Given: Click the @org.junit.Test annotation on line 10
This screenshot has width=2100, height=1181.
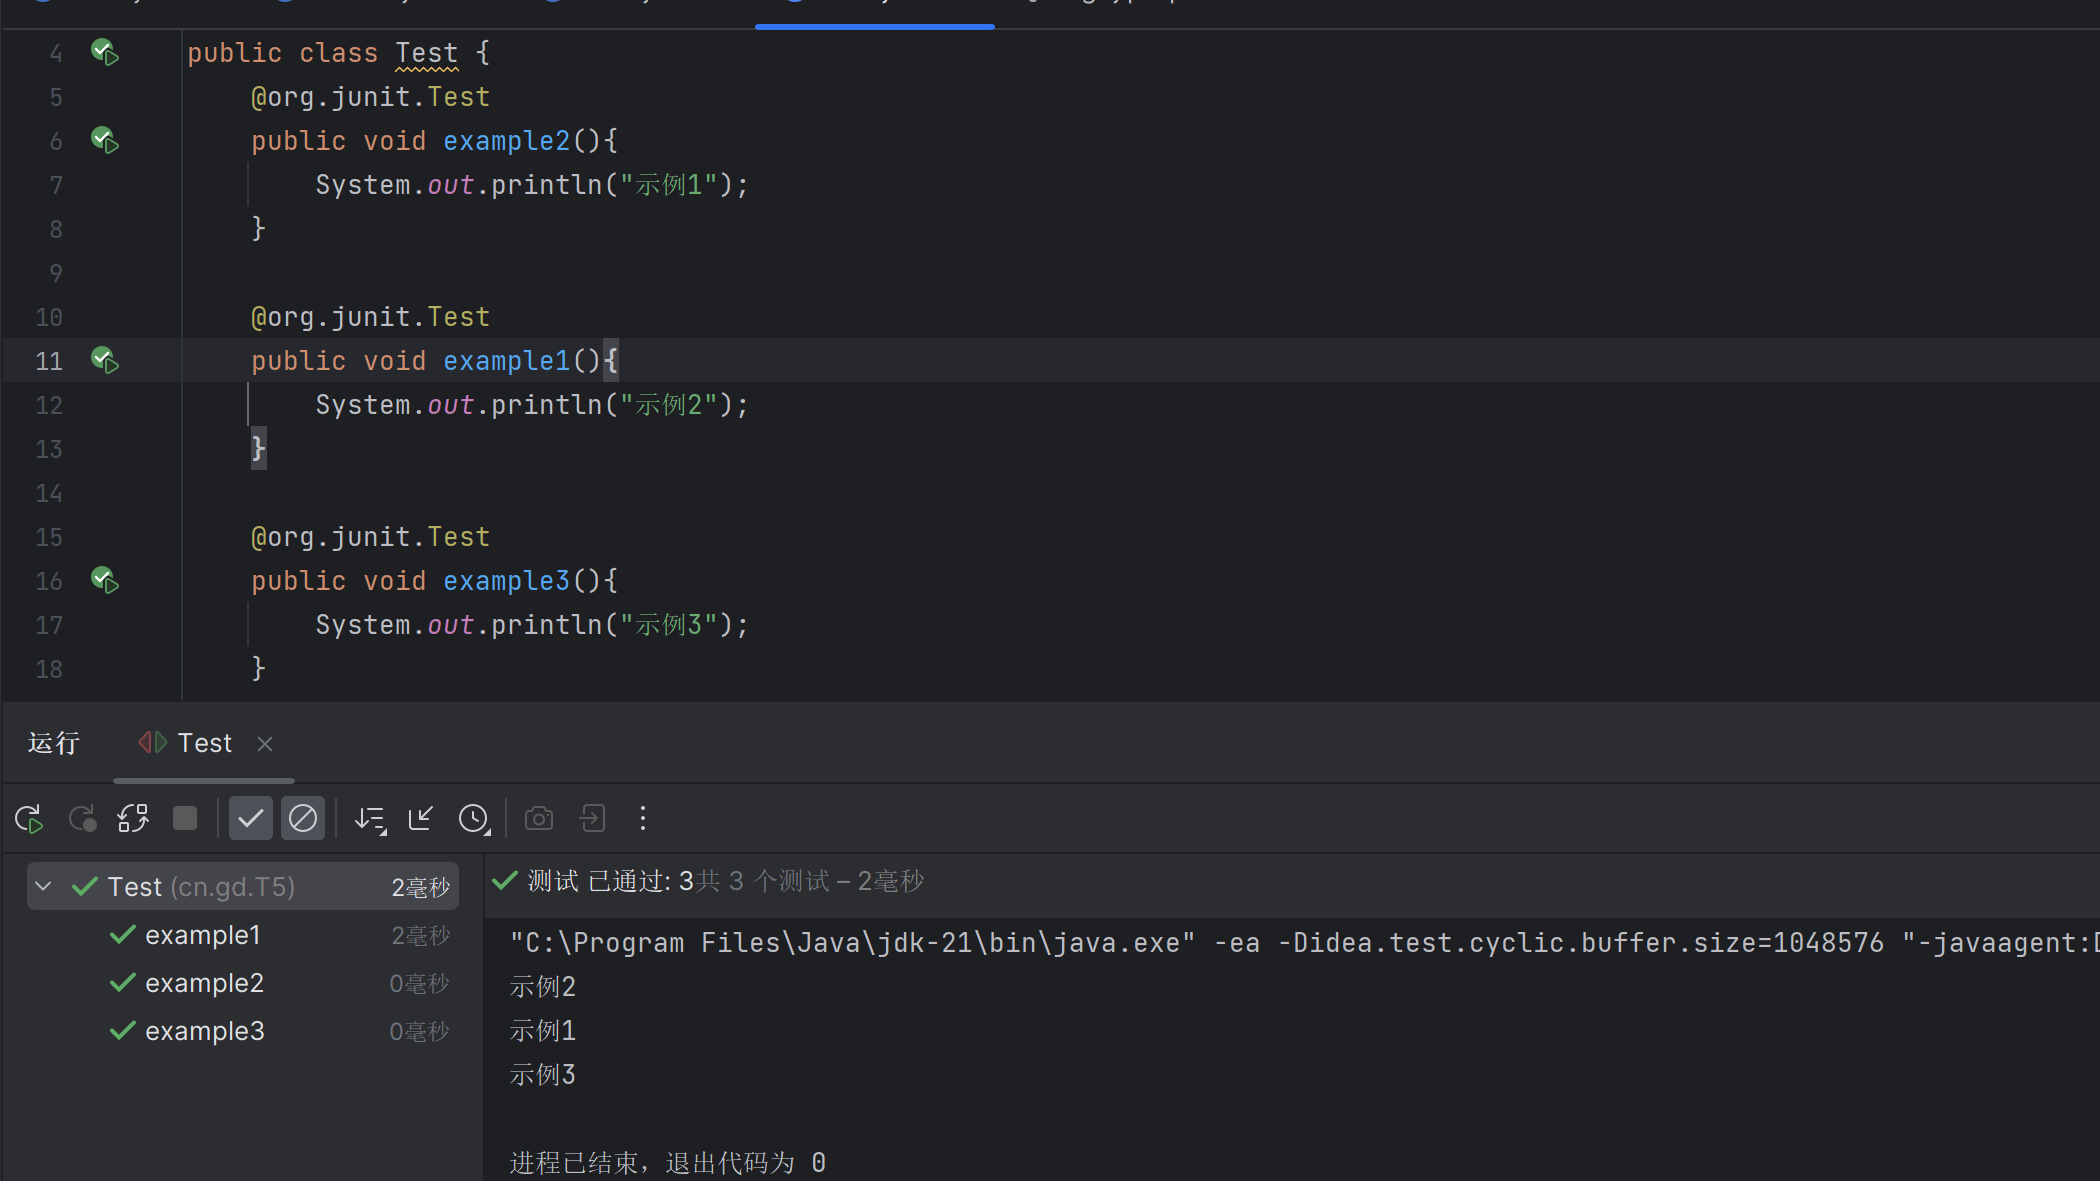Looking at the screenshot, I should click(x=371, y=317).
